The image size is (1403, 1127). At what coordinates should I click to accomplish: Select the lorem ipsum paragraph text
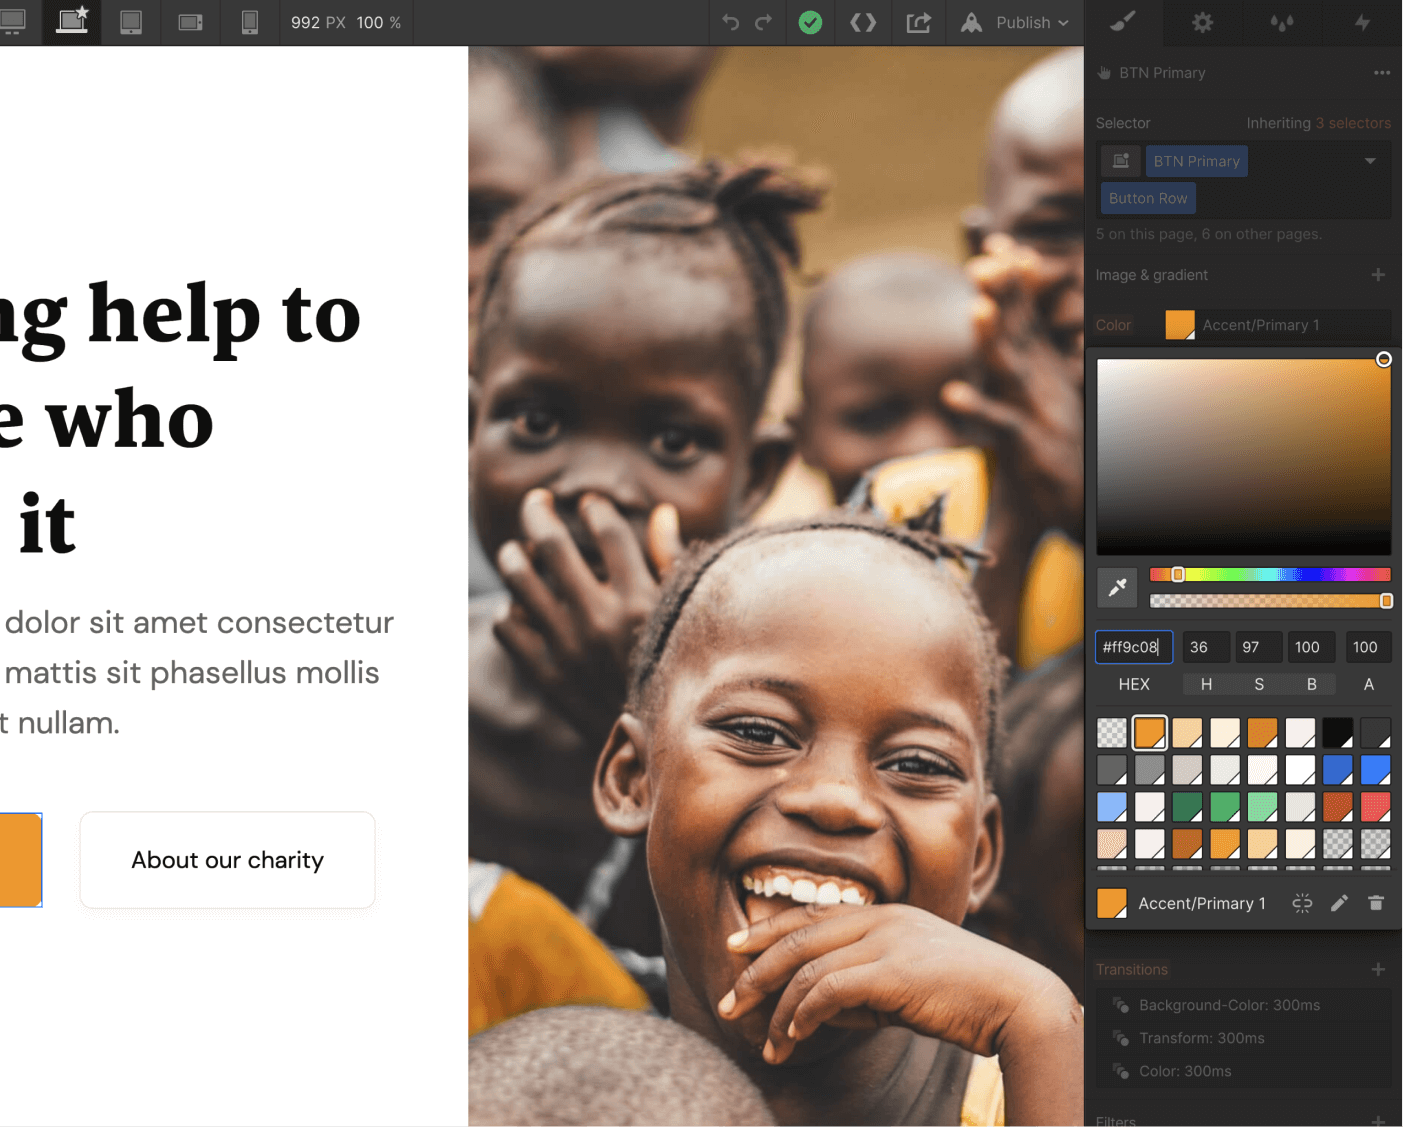[197, 672]
